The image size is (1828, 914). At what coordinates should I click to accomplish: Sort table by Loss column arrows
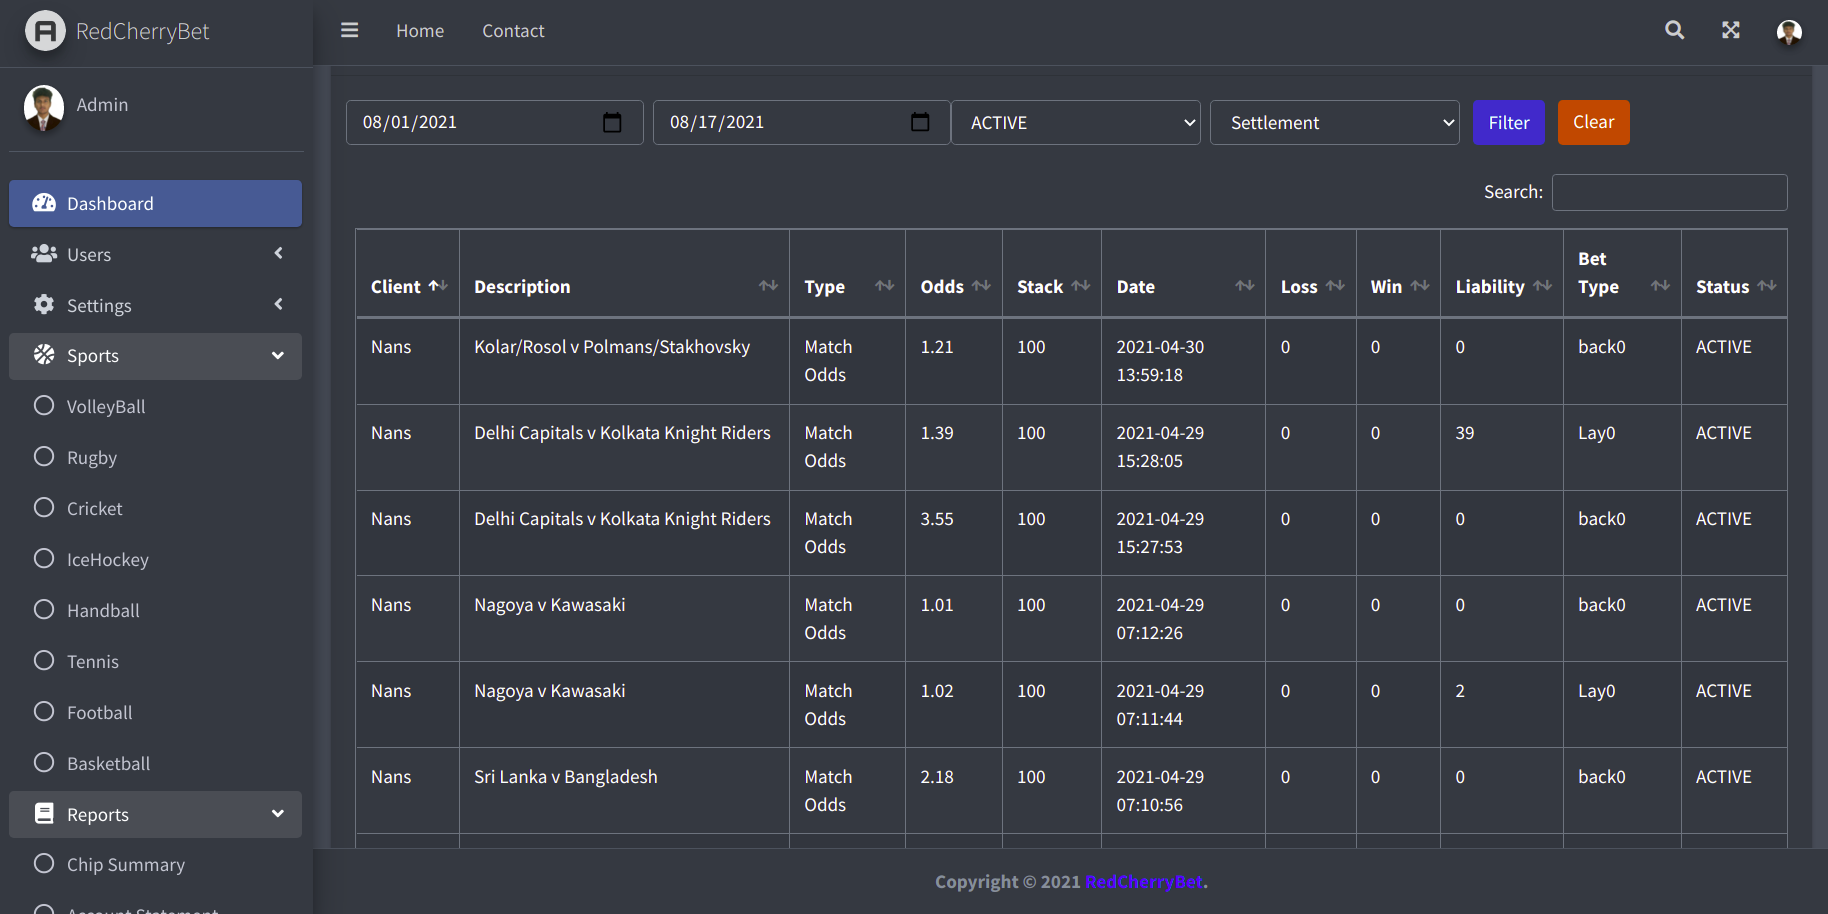click(1335, 286)
